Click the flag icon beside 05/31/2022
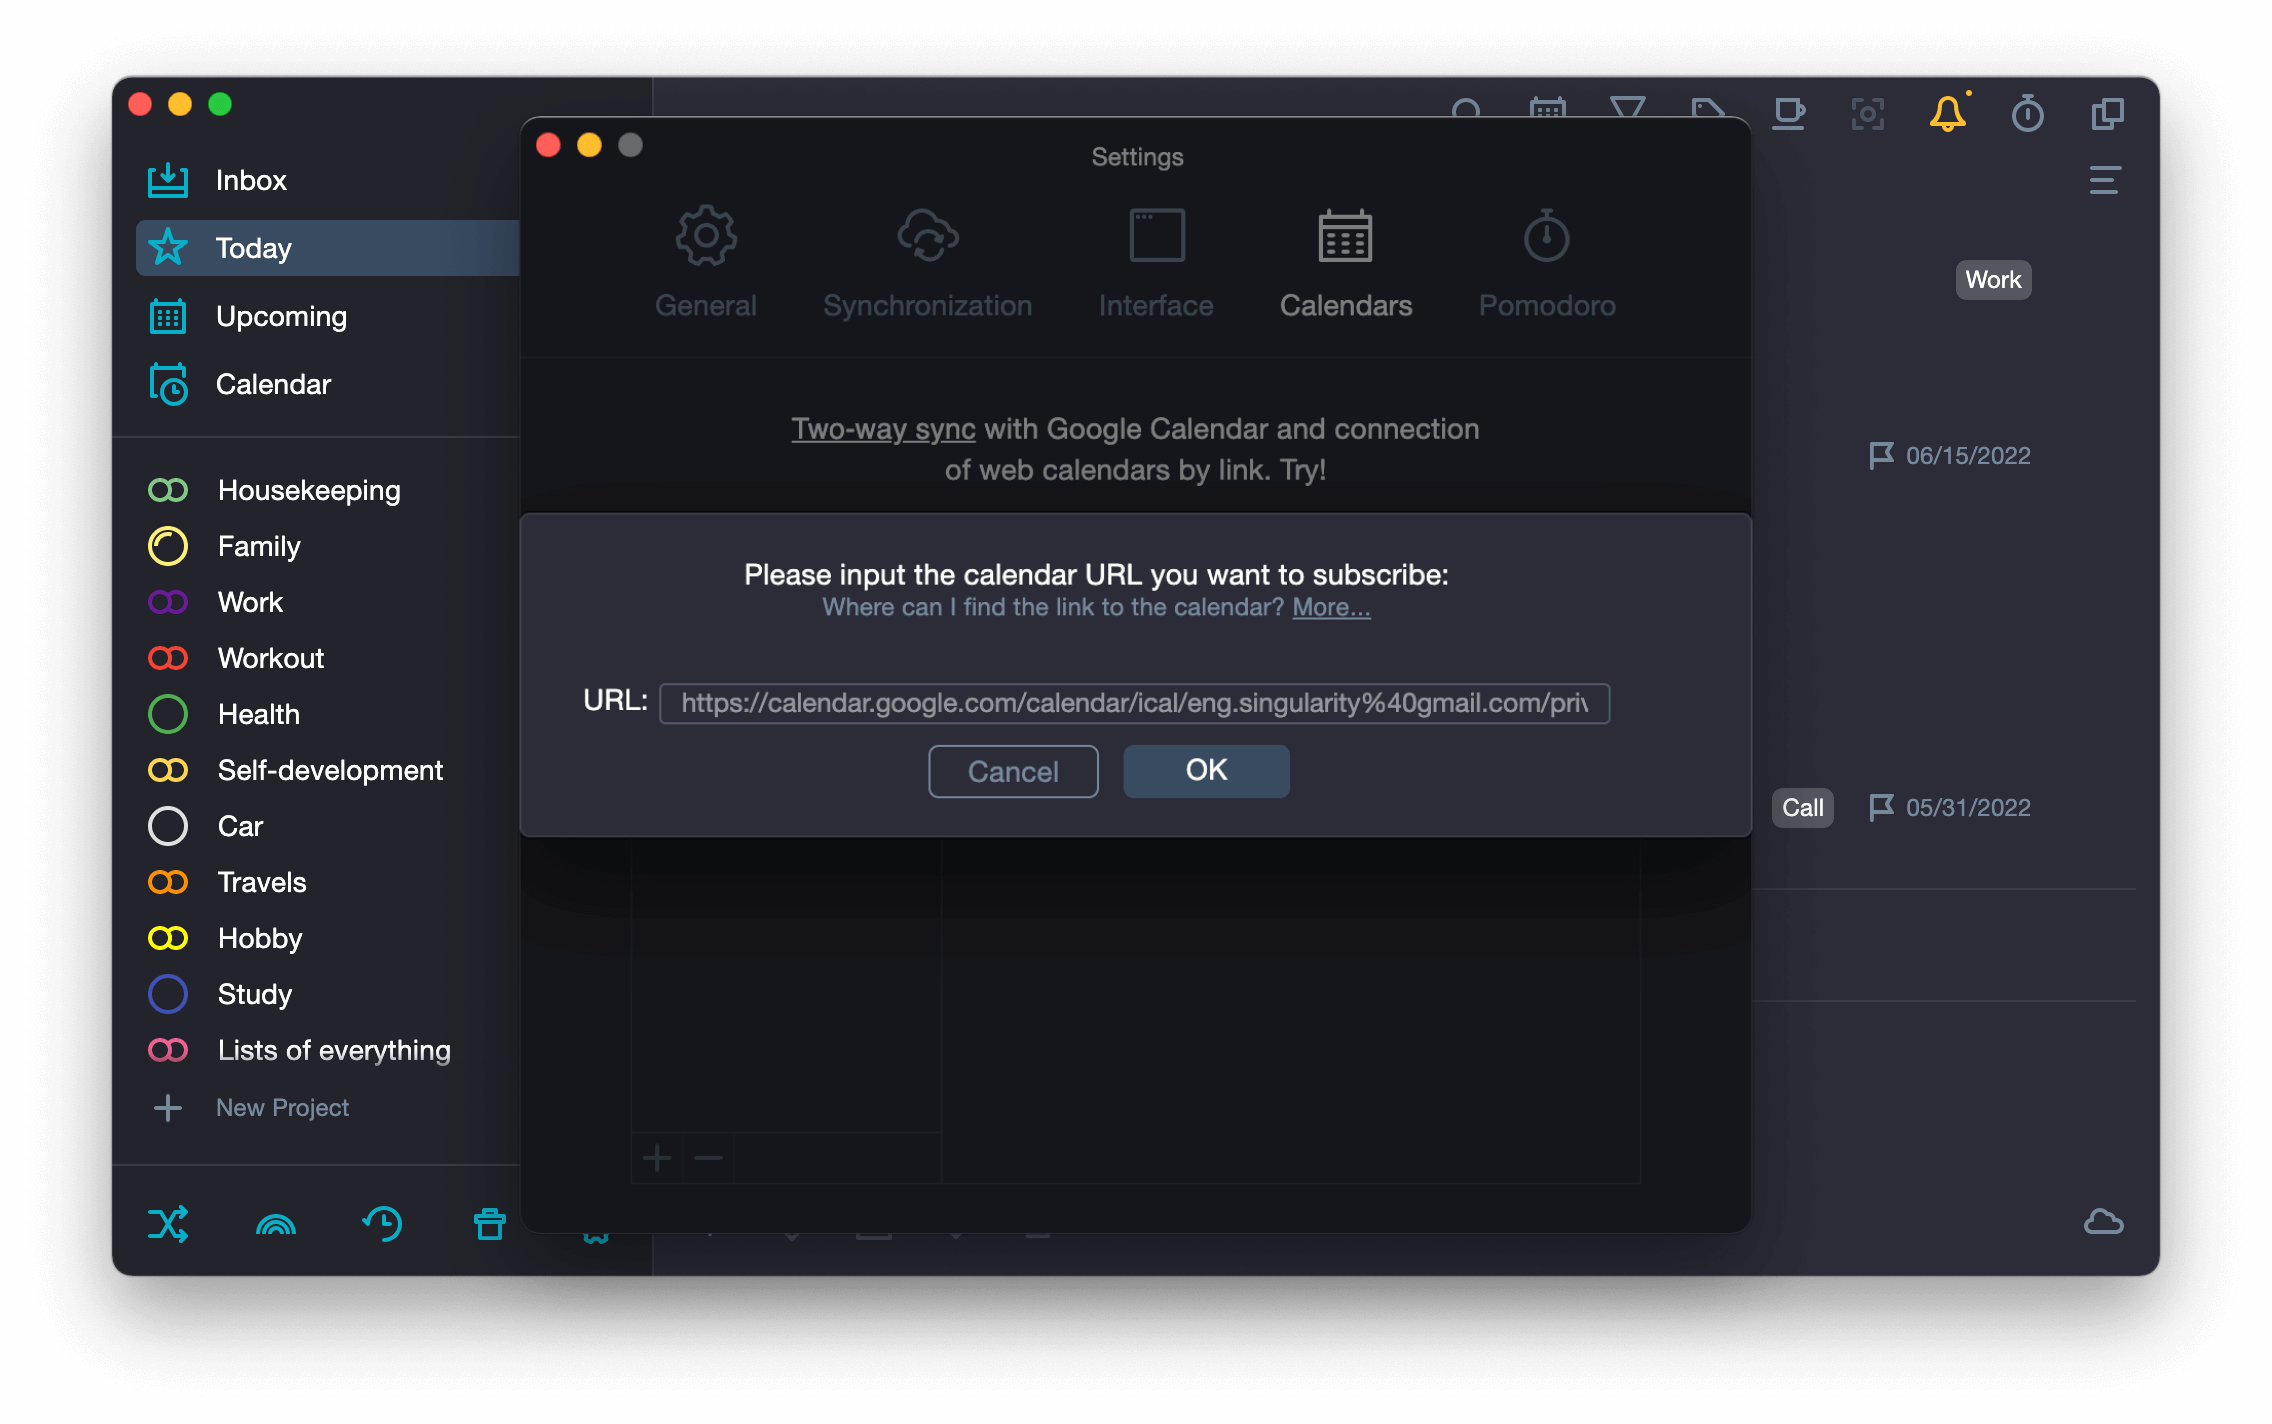Viewport: 2272px width, 1424px height. [1881, 807]
